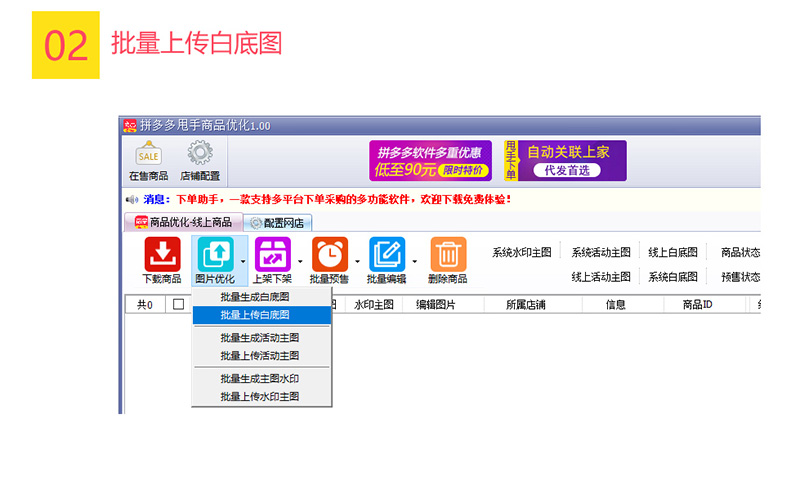The height and width of the screenshot is (485, 800).
Task: Click the 共0 count cell
Action: point(145,305)
